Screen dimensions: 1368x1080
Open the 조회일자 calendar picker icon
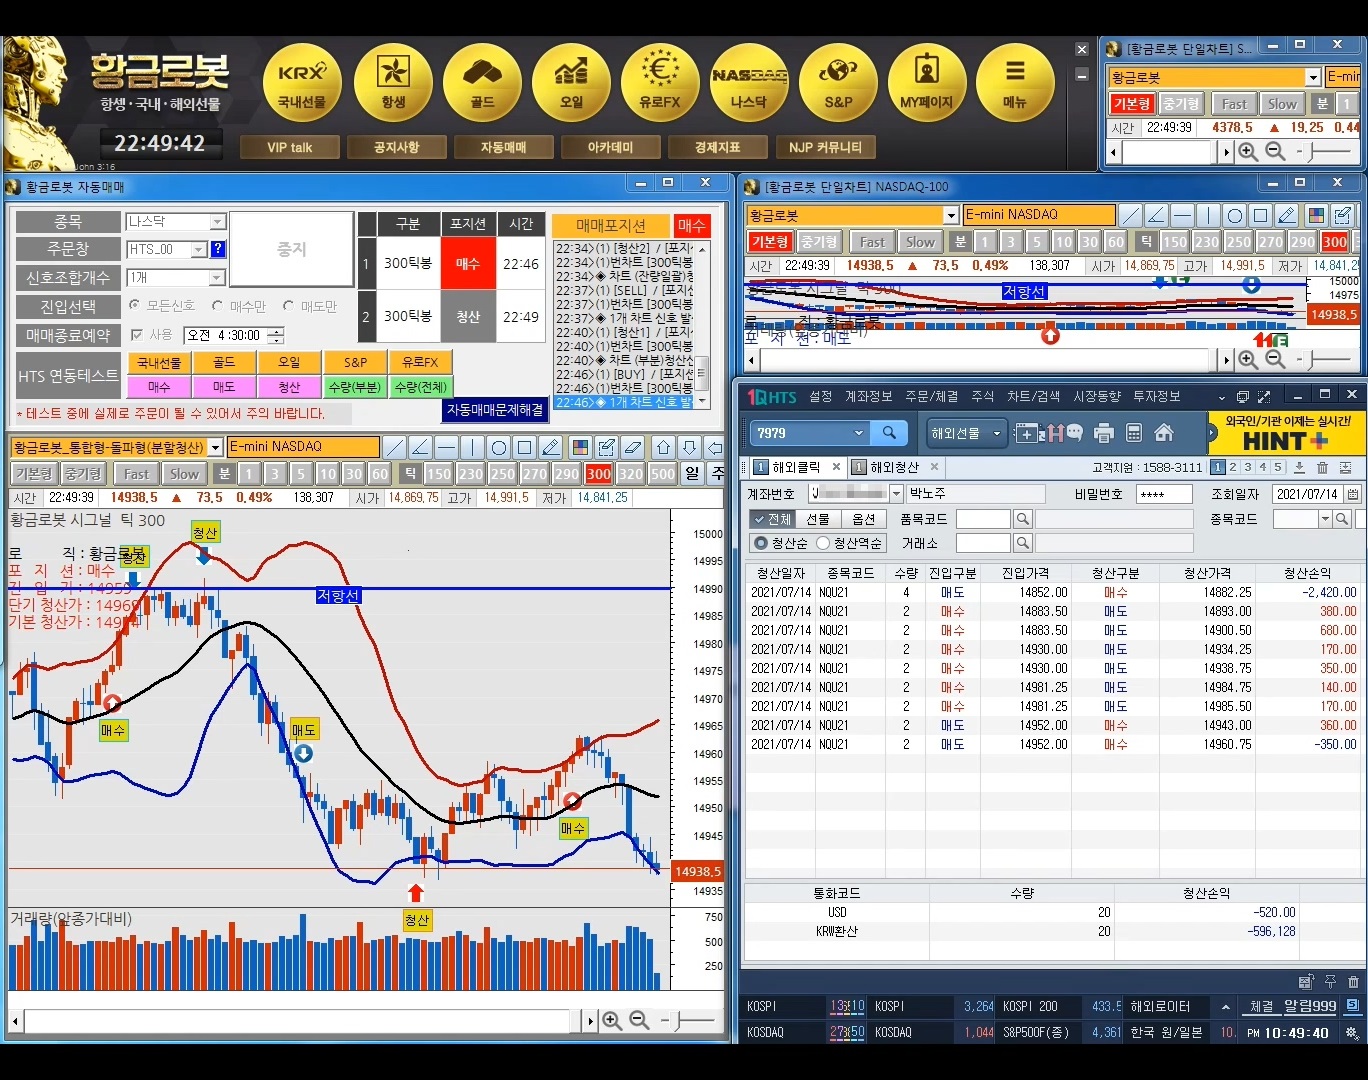(1353, 494)
